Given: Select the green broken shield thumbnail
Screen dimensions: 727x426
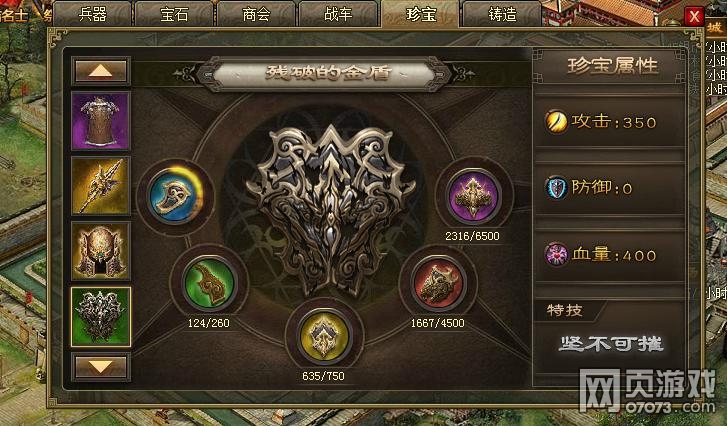Looking at the screenshot, I should tap(101, 317).
